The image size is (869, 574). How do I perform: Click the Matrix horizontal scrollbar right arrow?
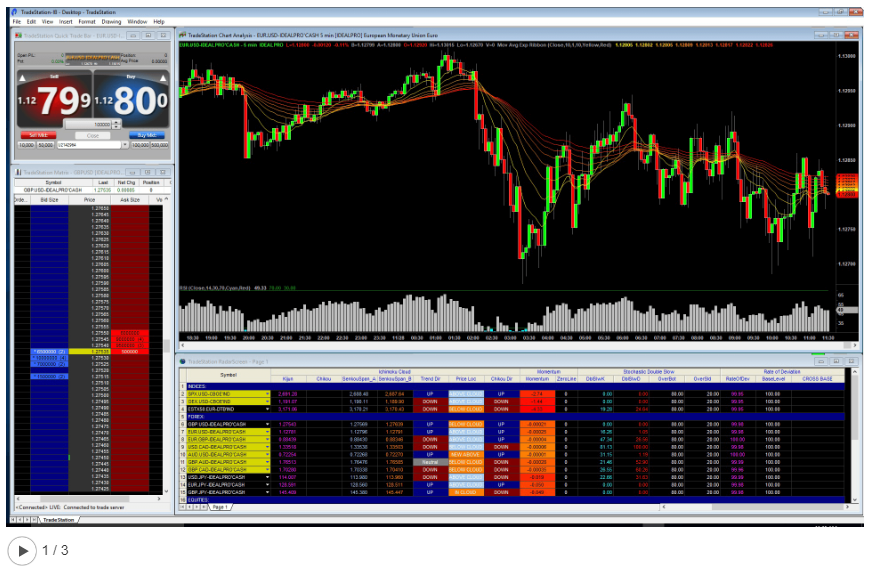click(x=159, y=499)
